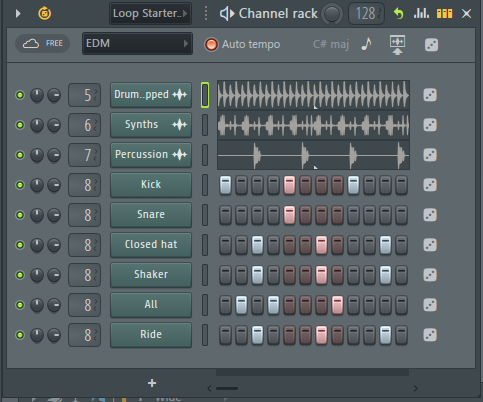This screenshot has width=483, height=402.
Task: Click the music note key icon
Action: tap(367, 44)
